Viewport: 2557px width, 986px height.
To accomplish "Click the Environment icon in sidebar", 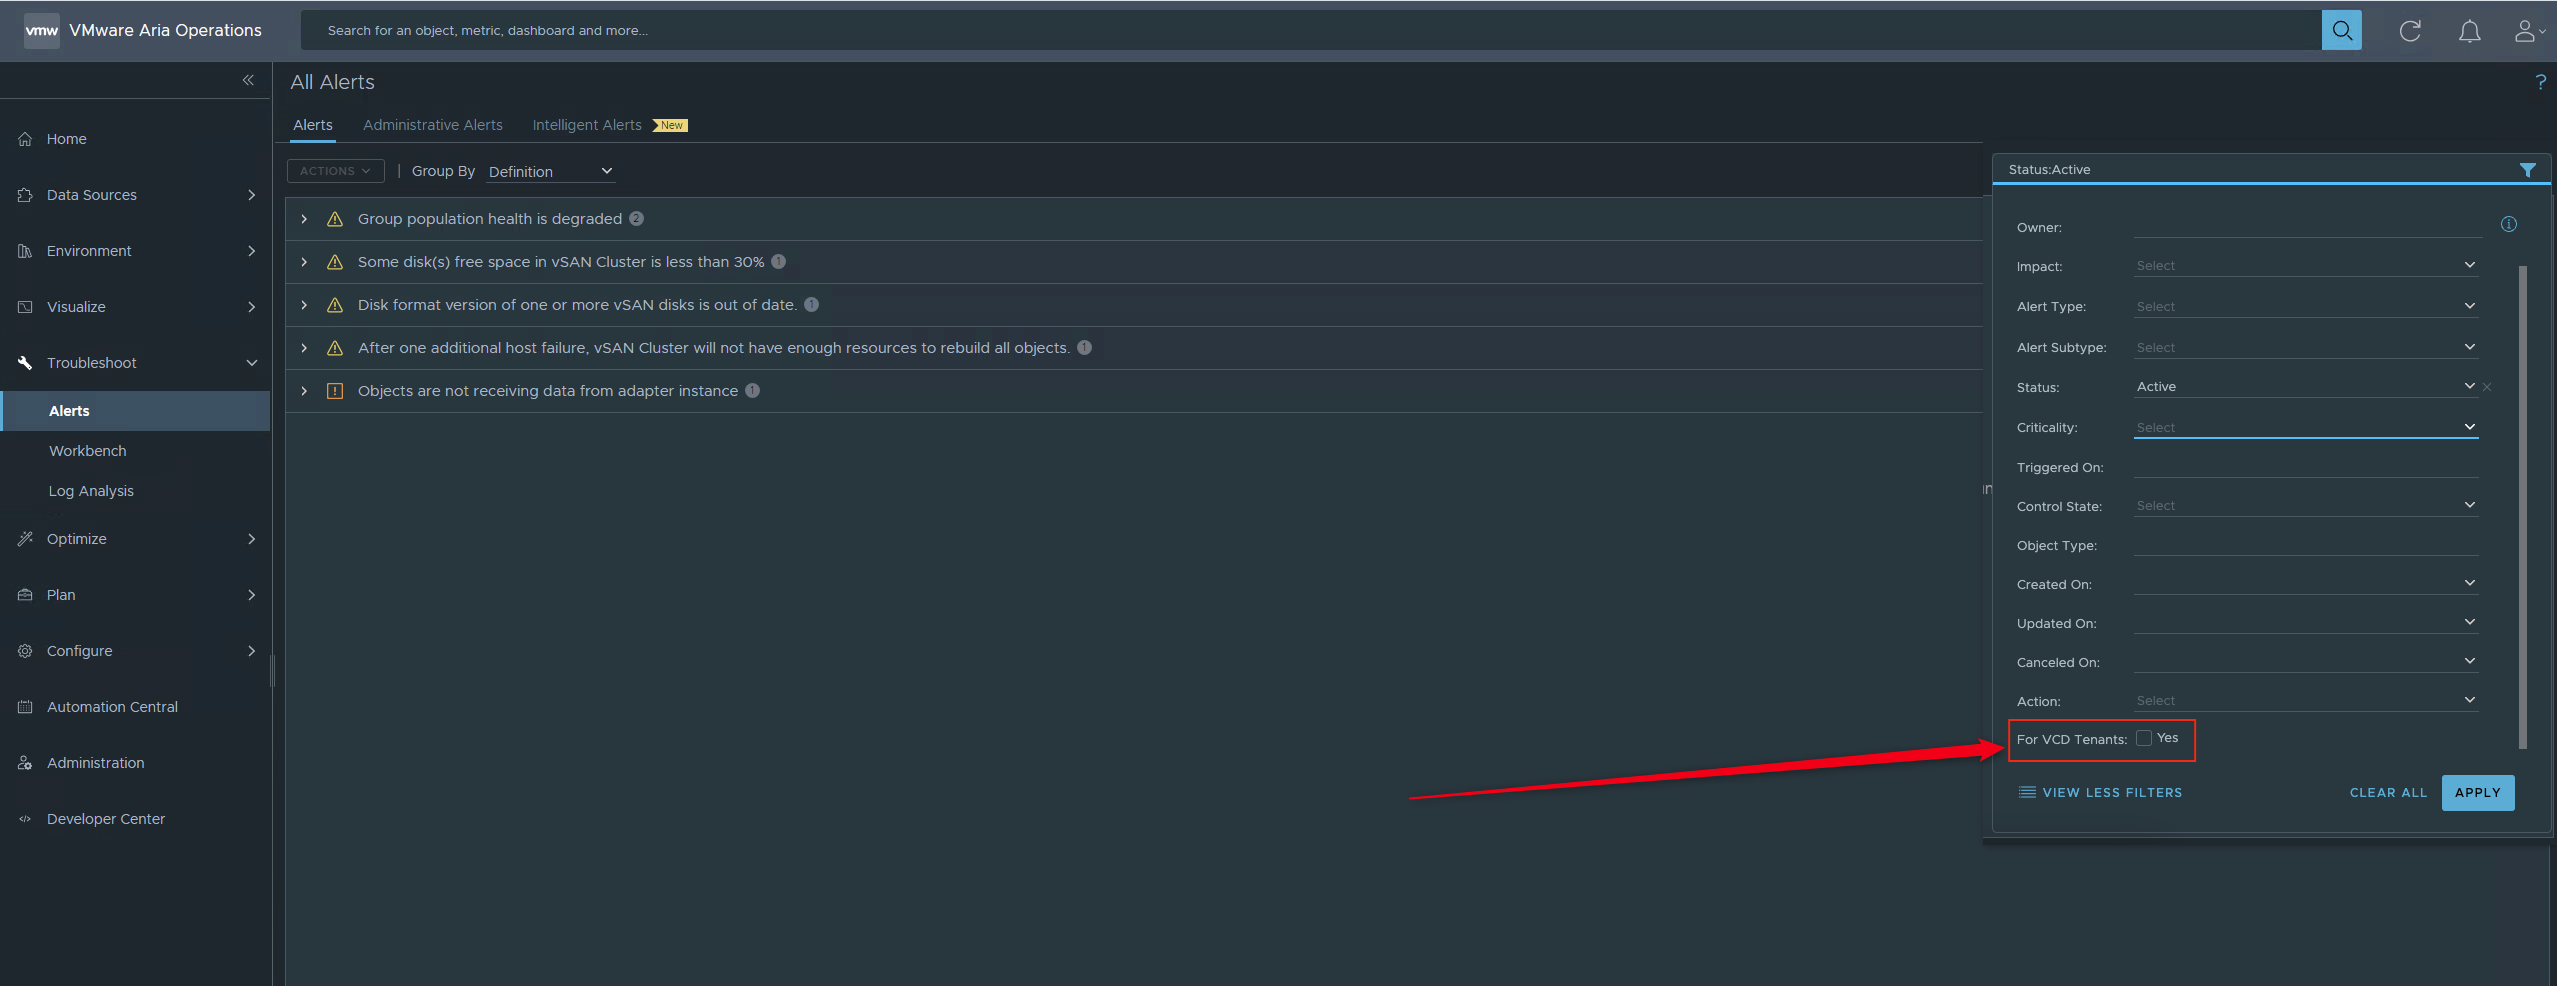I will click(x=25, y=251).
